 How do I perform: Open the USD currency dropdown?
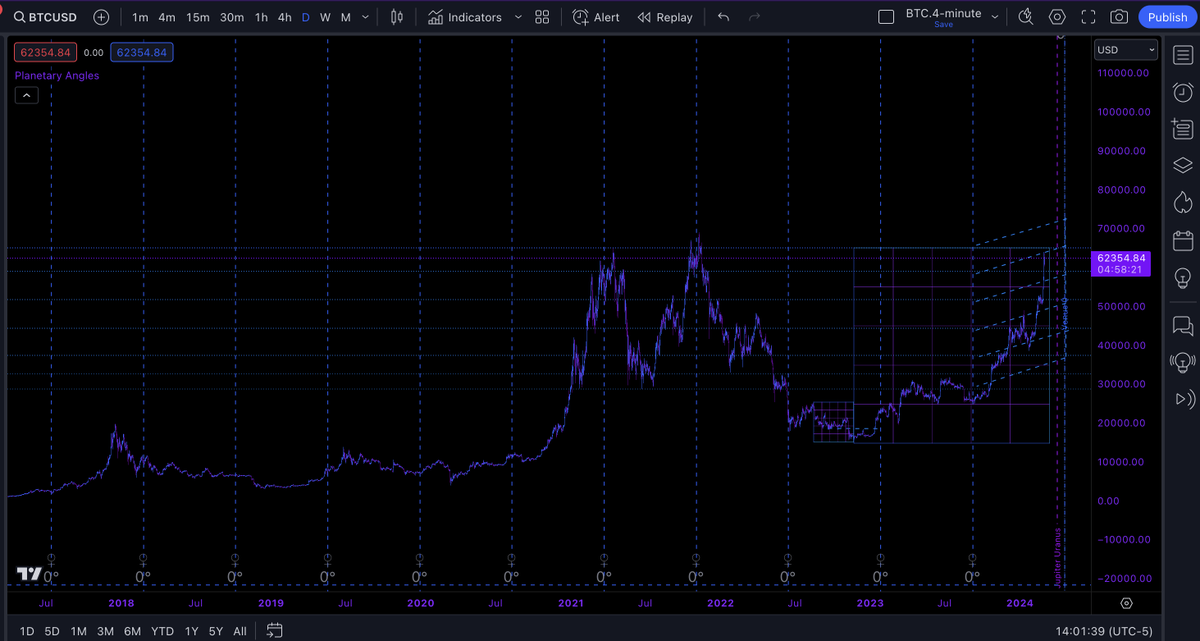1125,50
